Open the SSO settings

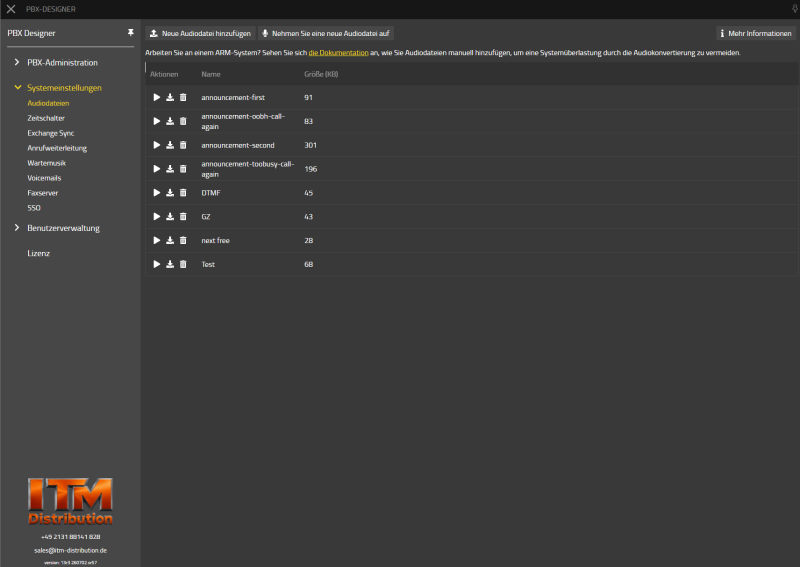34,208
